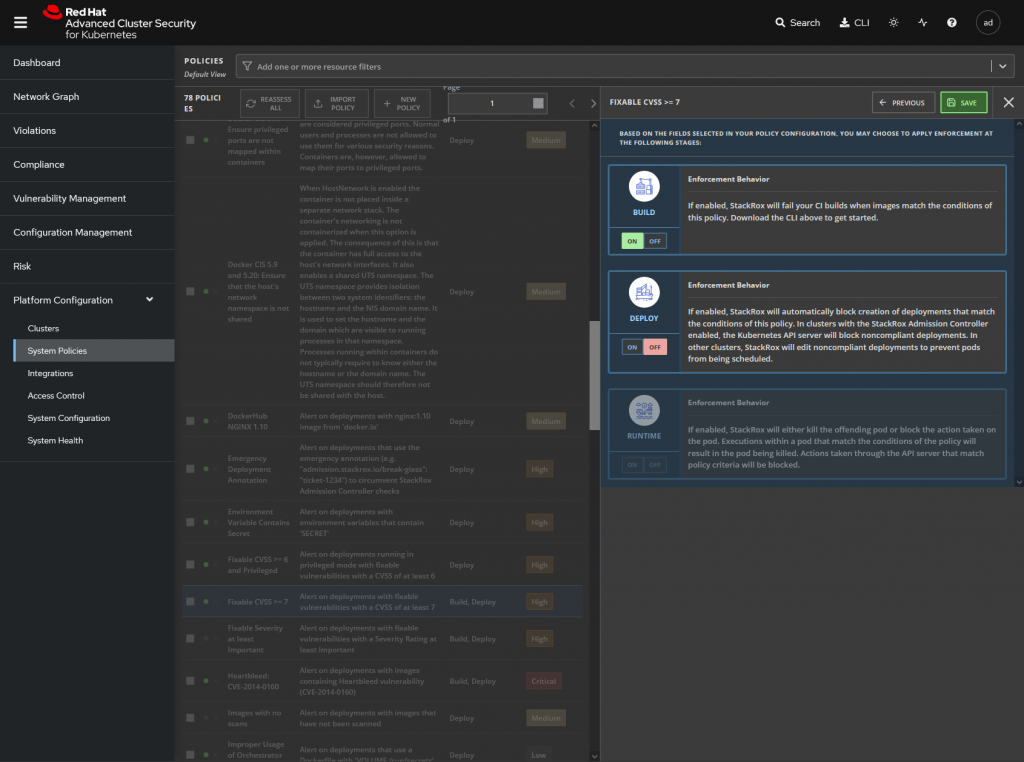Check the DockerHub NGINX 1.10 policy checkbox

click(x=190, y=421)
